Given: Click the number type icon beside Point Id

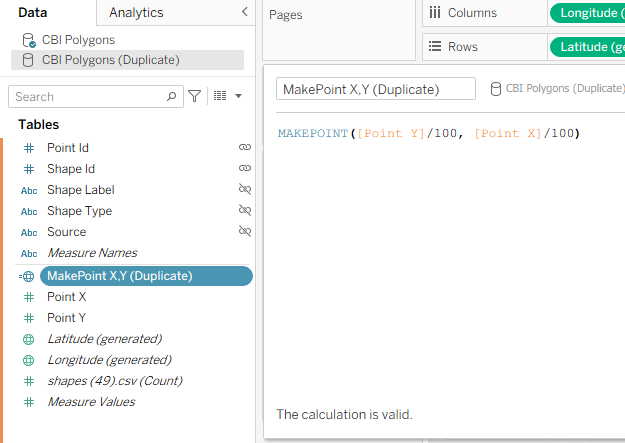Looking at the screenshot, I should 28,147.
